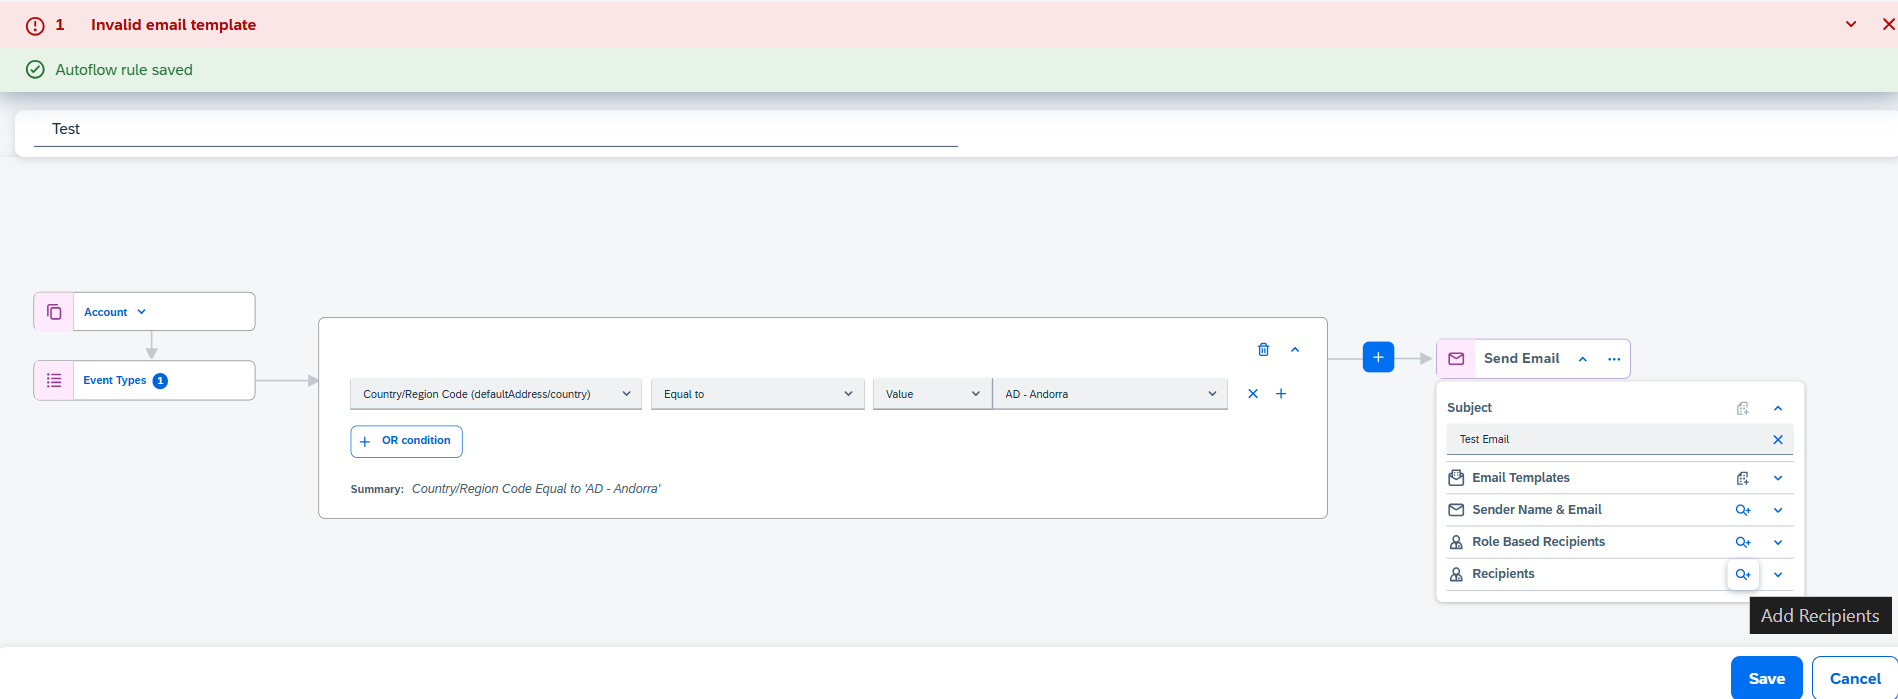
Task: Open the Country/Region Code field dropdown
Action: [496, 394]
